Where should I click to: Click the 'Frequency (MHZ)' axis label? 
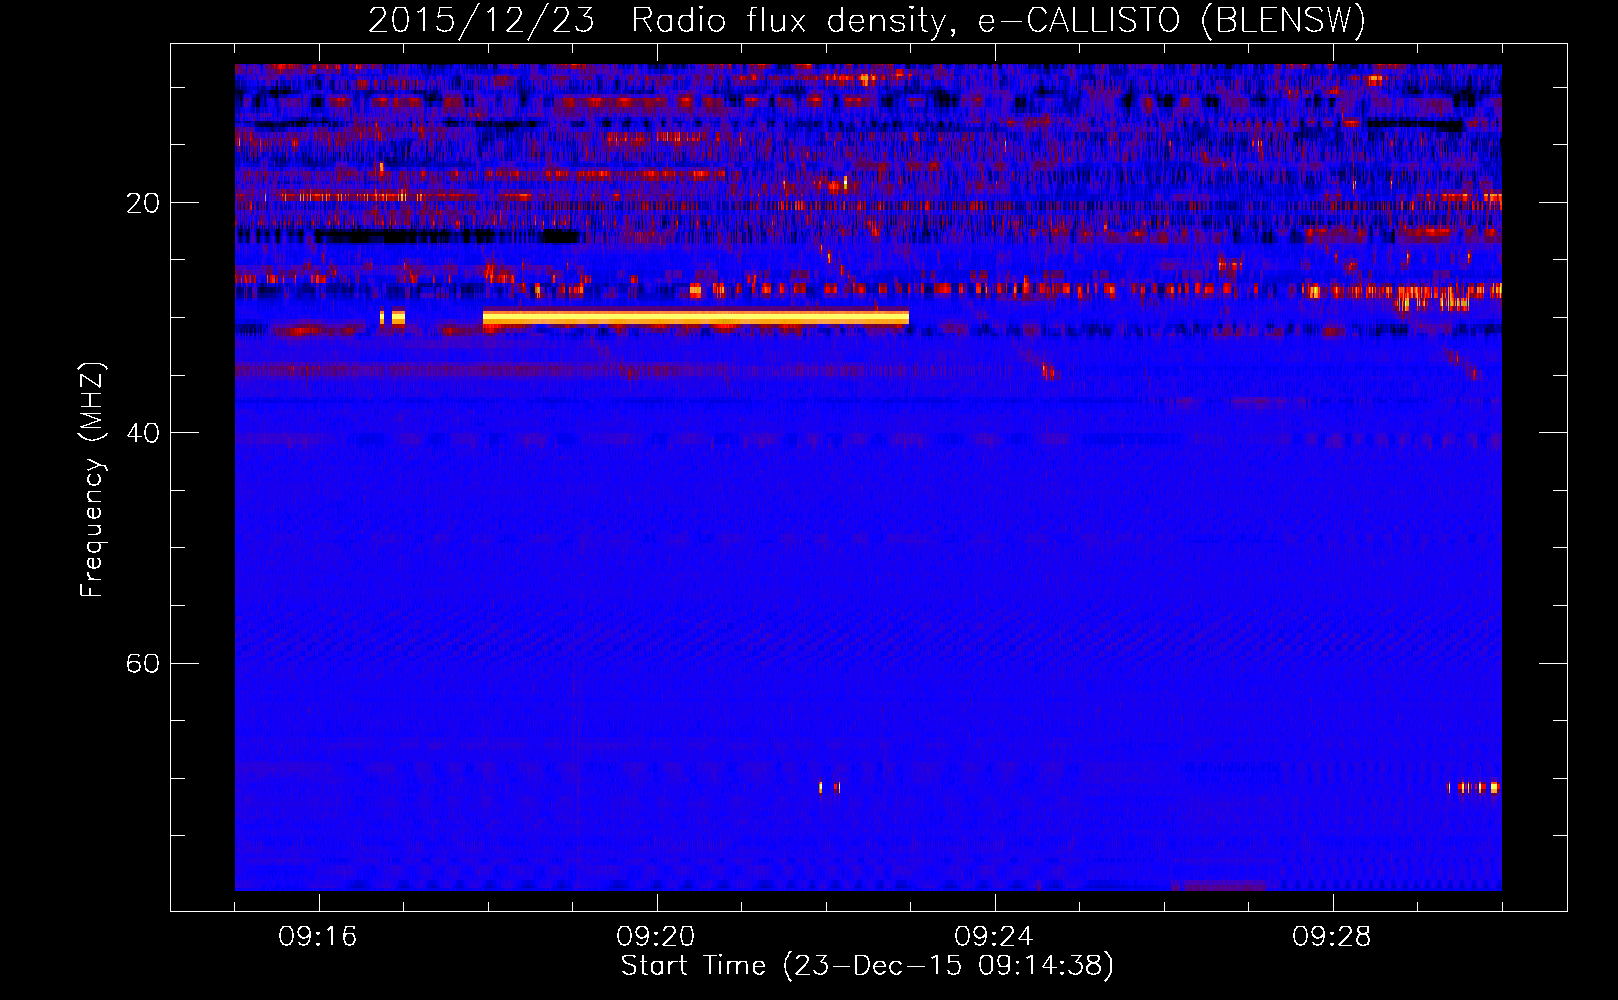(92, 479)
